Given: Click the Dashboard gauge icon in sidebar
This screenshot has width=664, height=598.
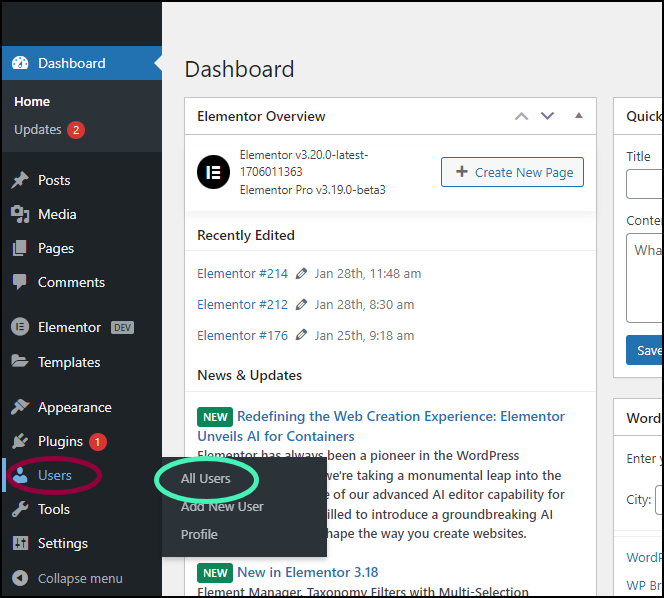Looking at the screenshot, I should click(20, 63).
